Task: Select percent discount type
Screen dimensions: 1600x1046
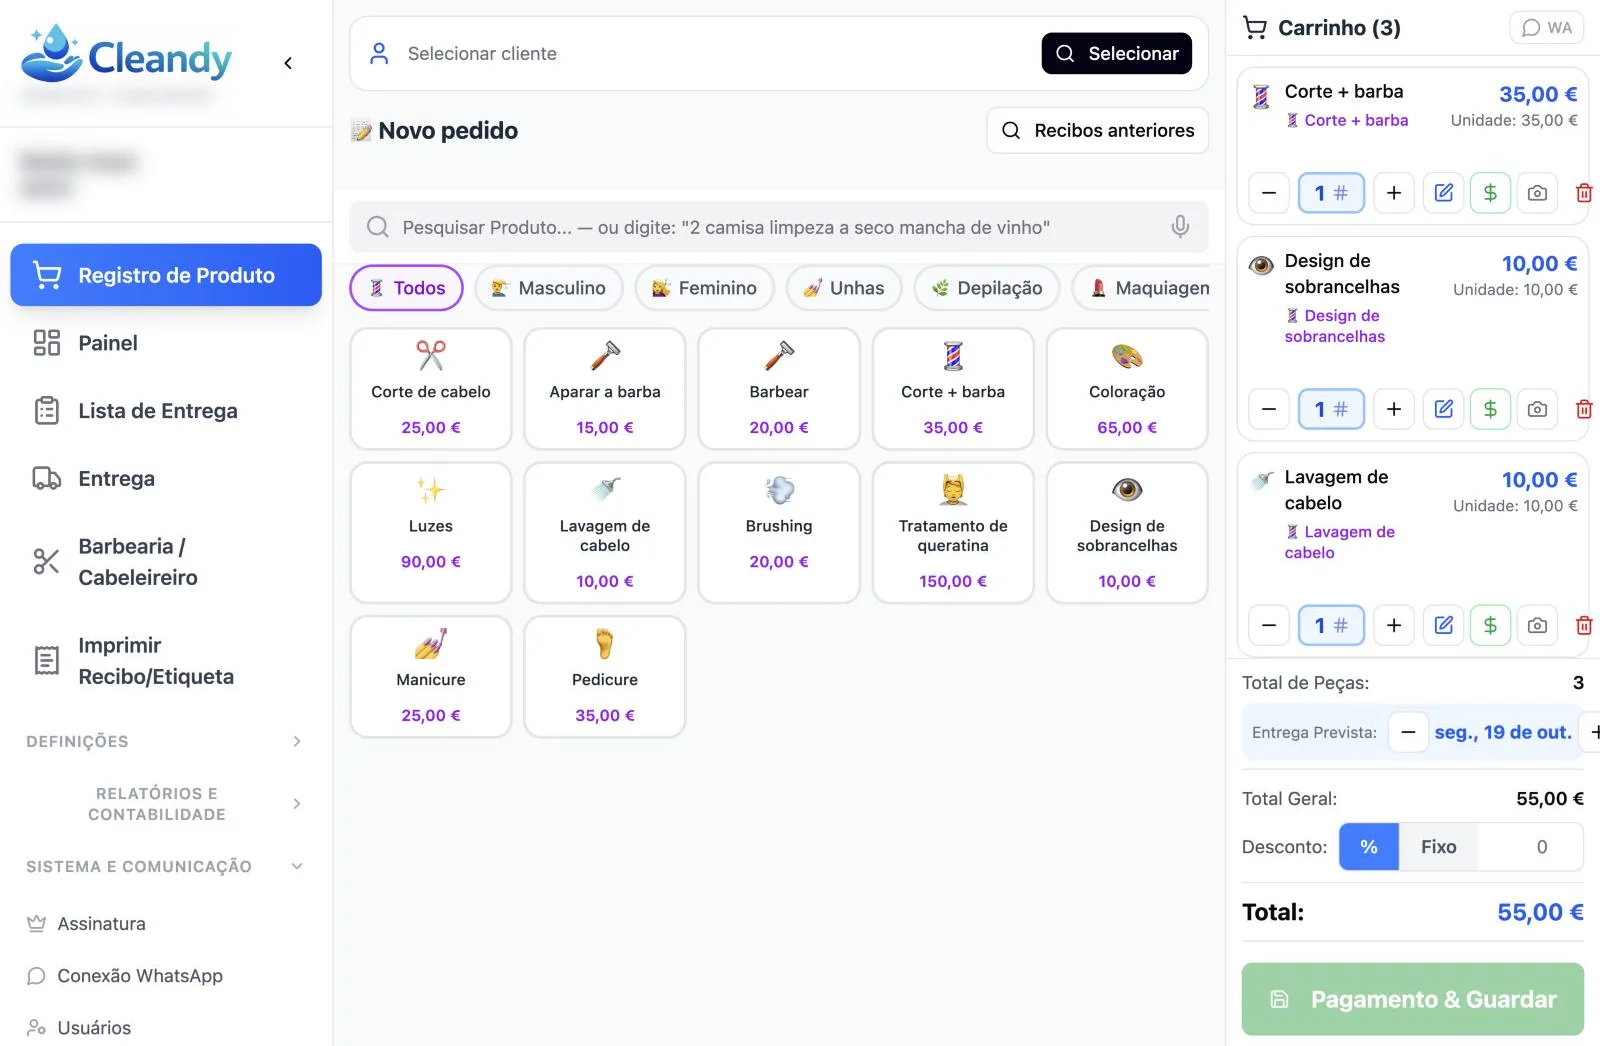Action: [1368, 847]
